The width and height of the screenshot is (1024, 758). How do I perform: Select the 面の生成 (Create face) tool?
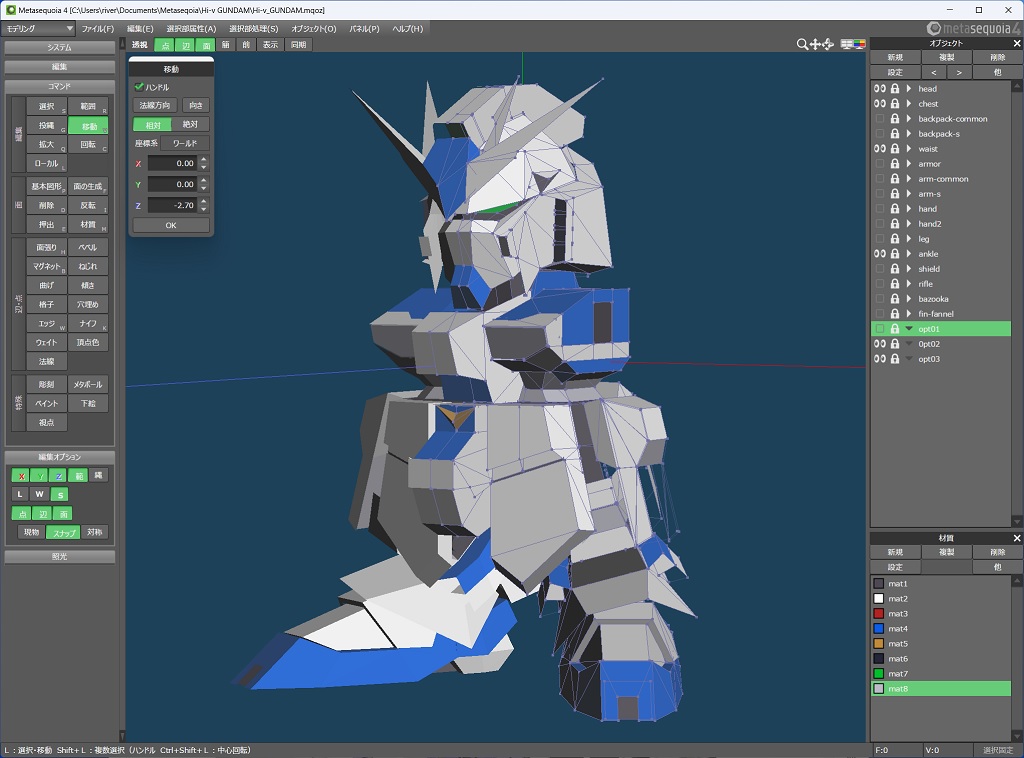(x=88, y=186)
